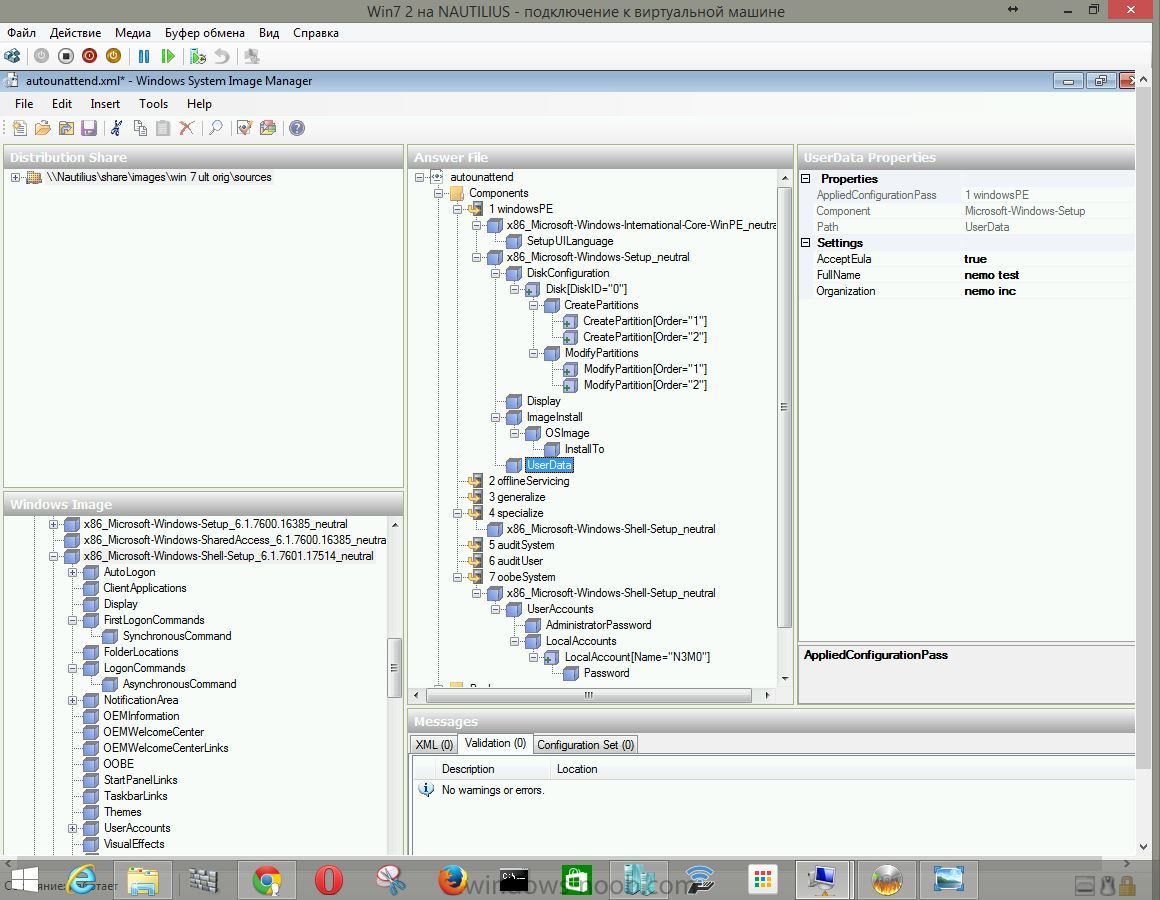
Task: Collapse the ModifyPartitions node
Action: click(533, 353)
